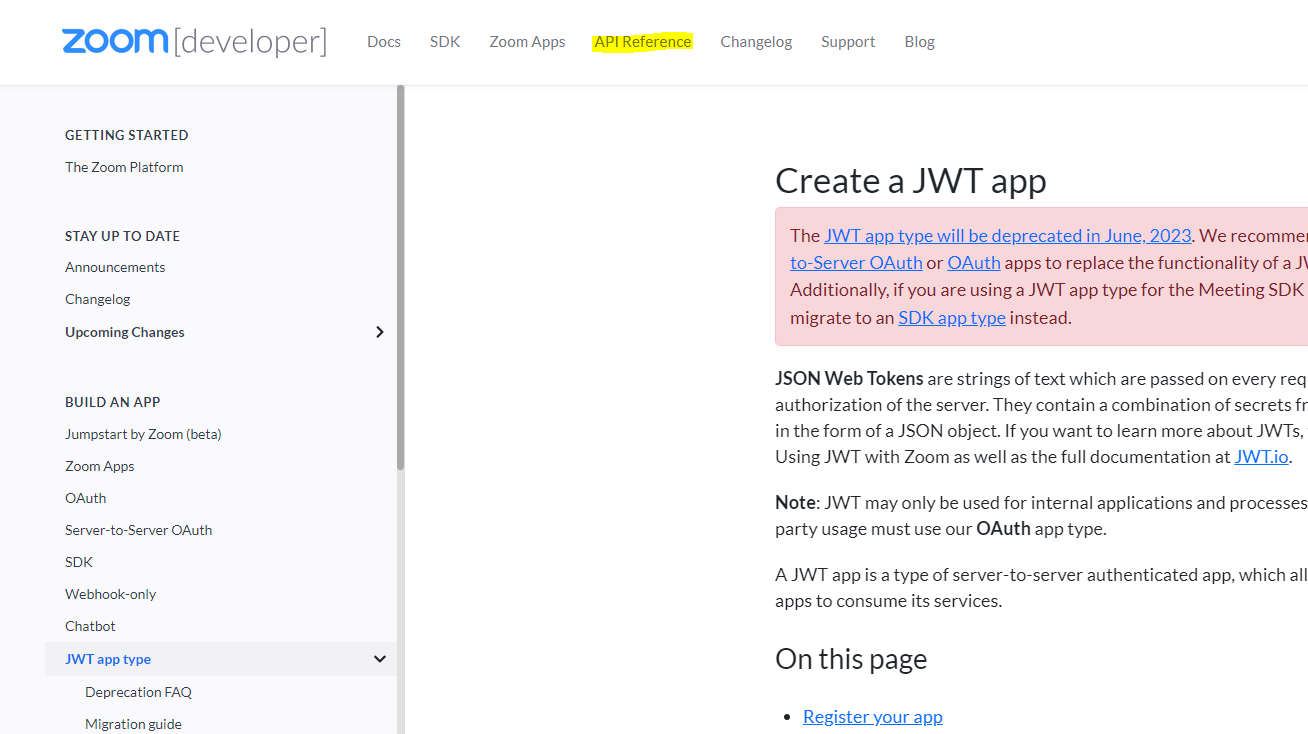Viewport: 1308px width, 734px height.
Task: Click the 'On this page' heading
Action: (851, 659)
